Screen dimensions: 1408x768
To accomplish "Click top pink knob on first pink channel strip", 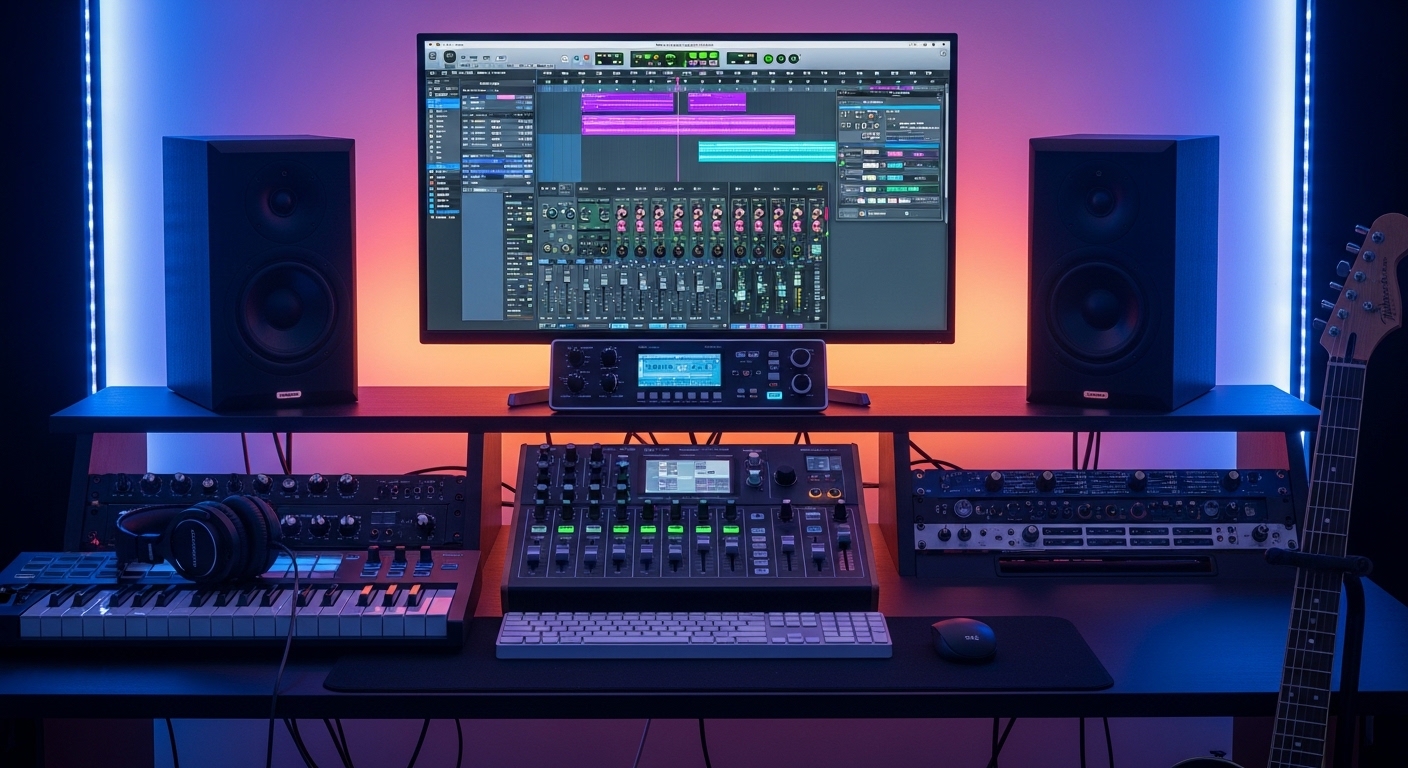I will point(622,213).
